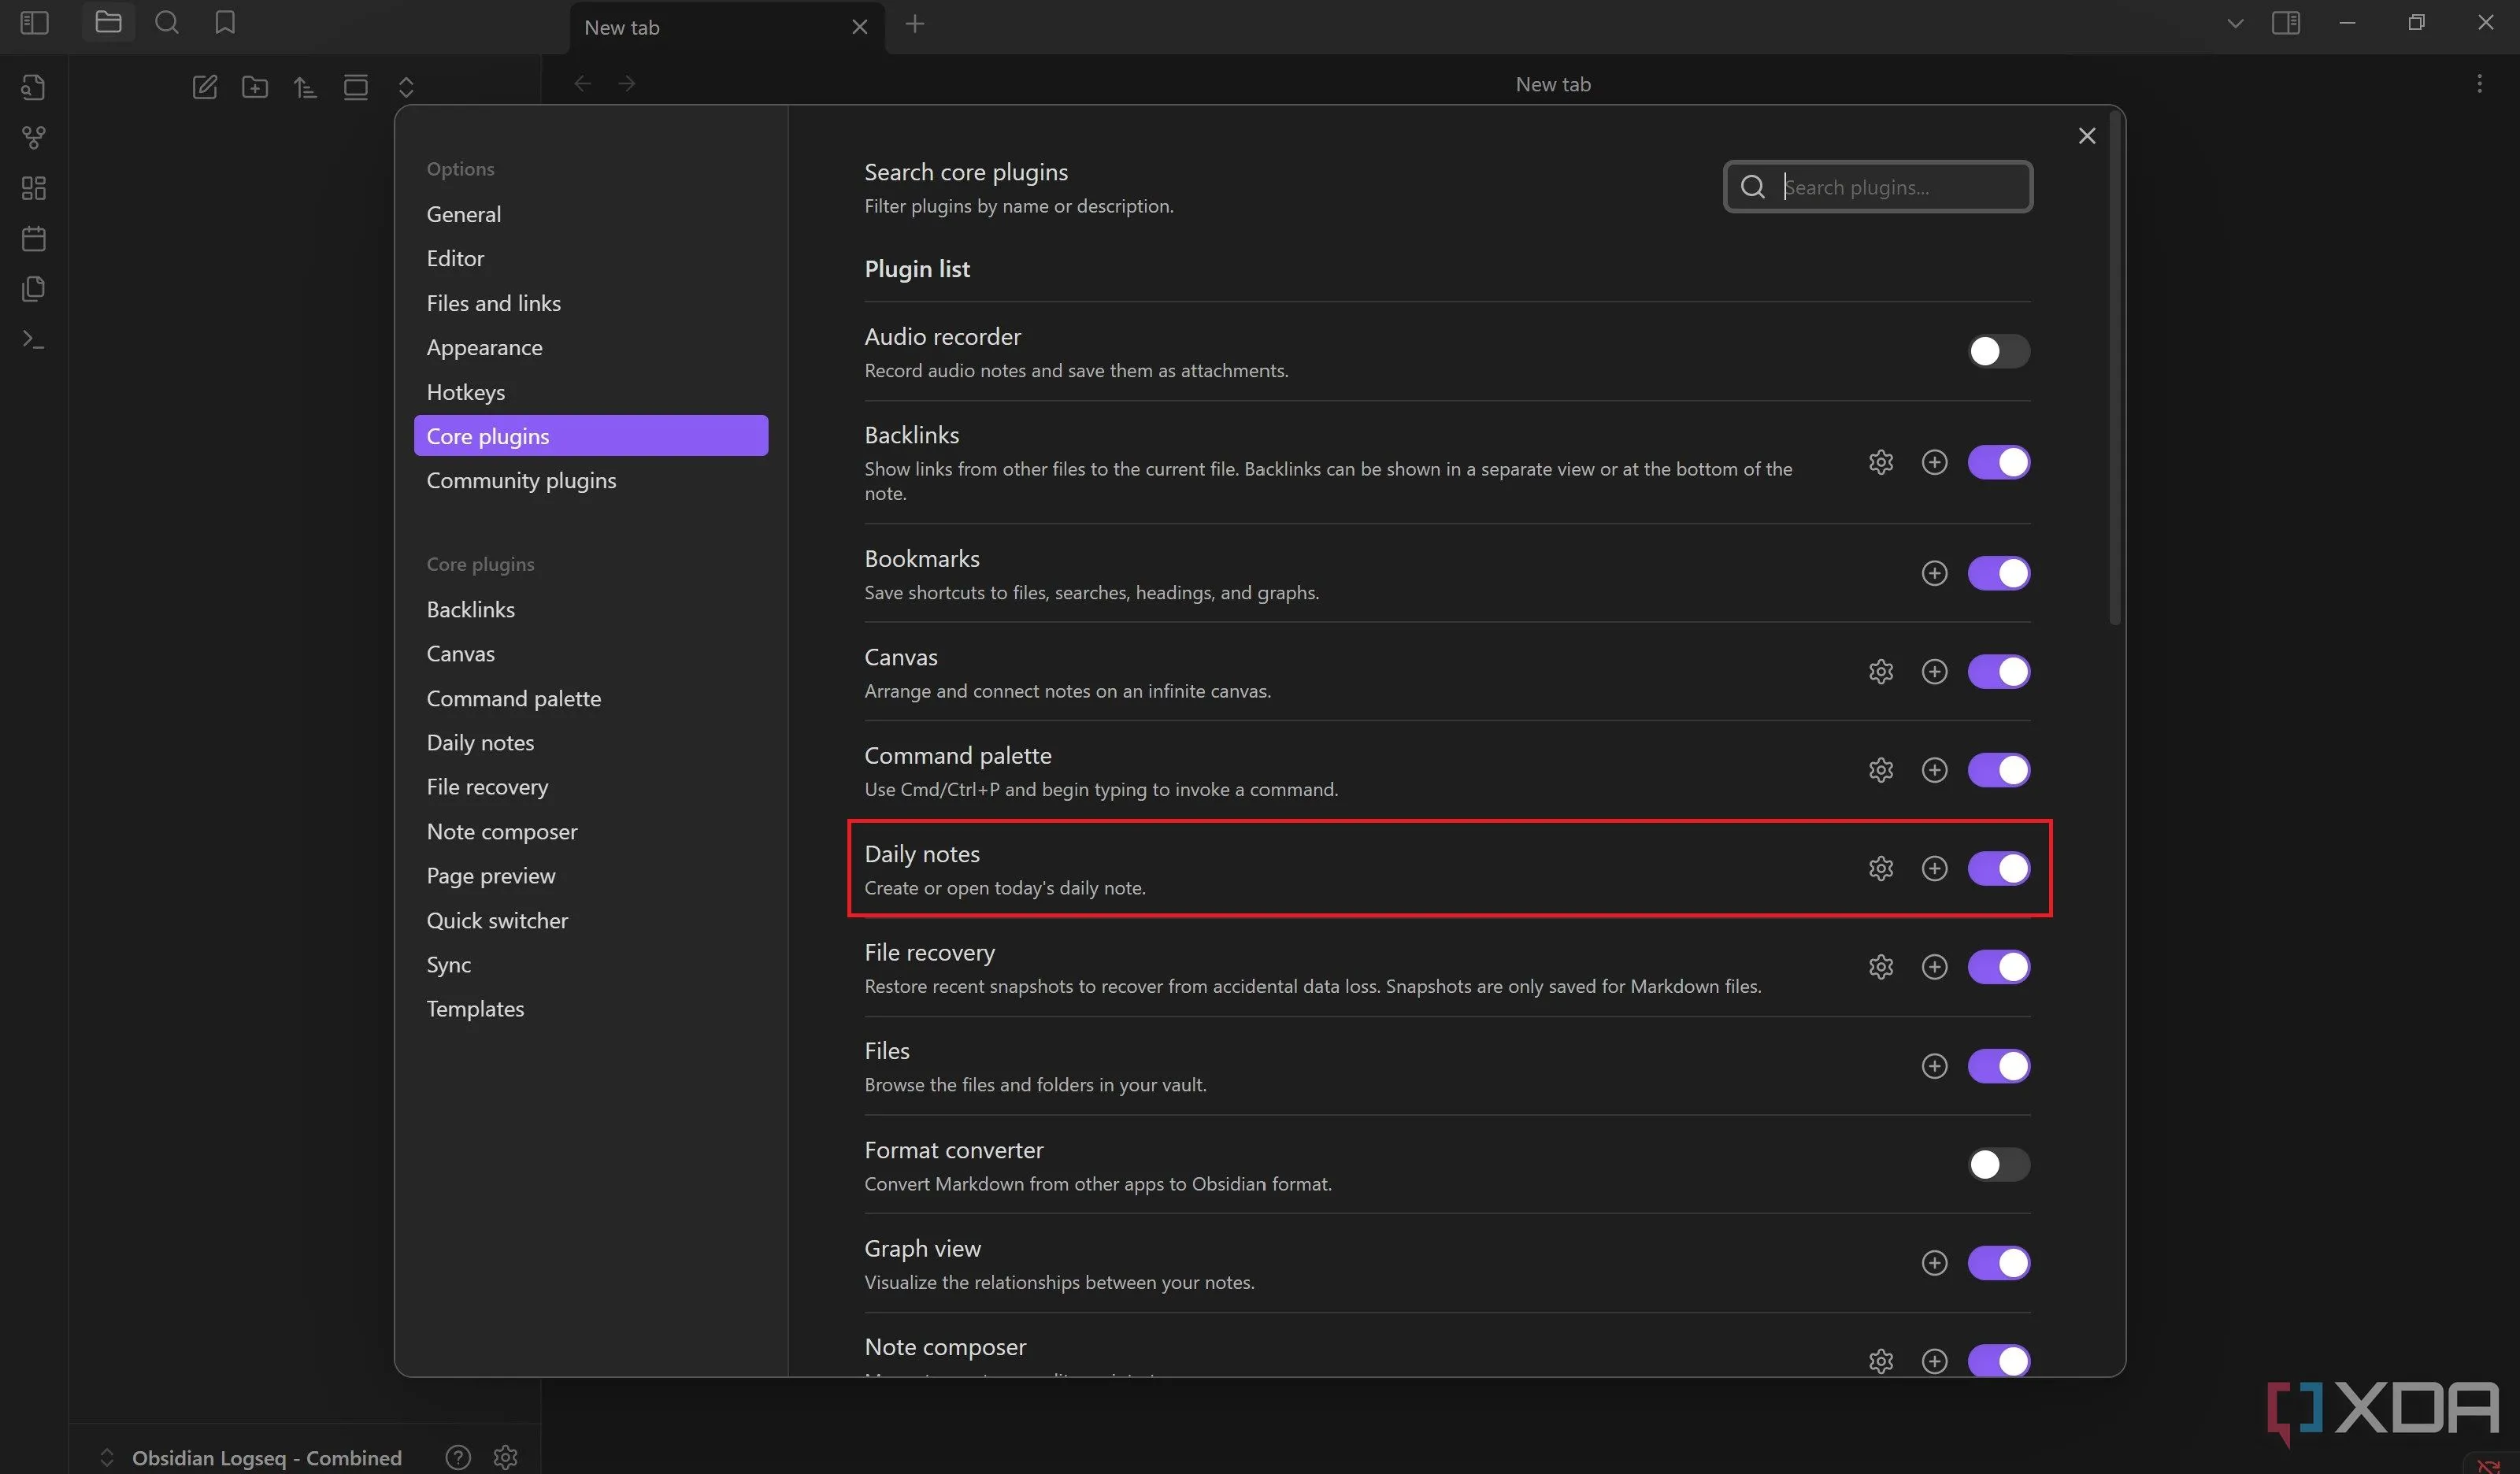Screen dimensions: 2520x1474
Task: Disable the Canvas plugin toggle
Action: coord(1999,671)
